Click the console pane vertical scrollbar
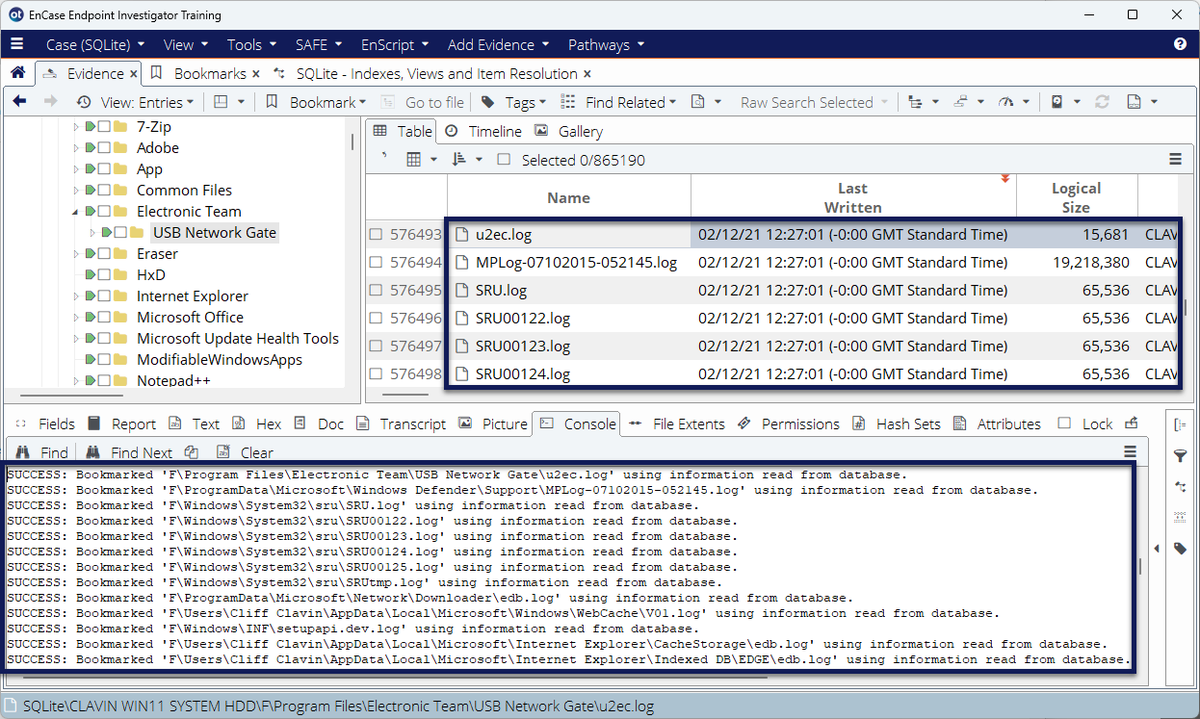Viewport: 1200px width, 719px height. 1141,566
